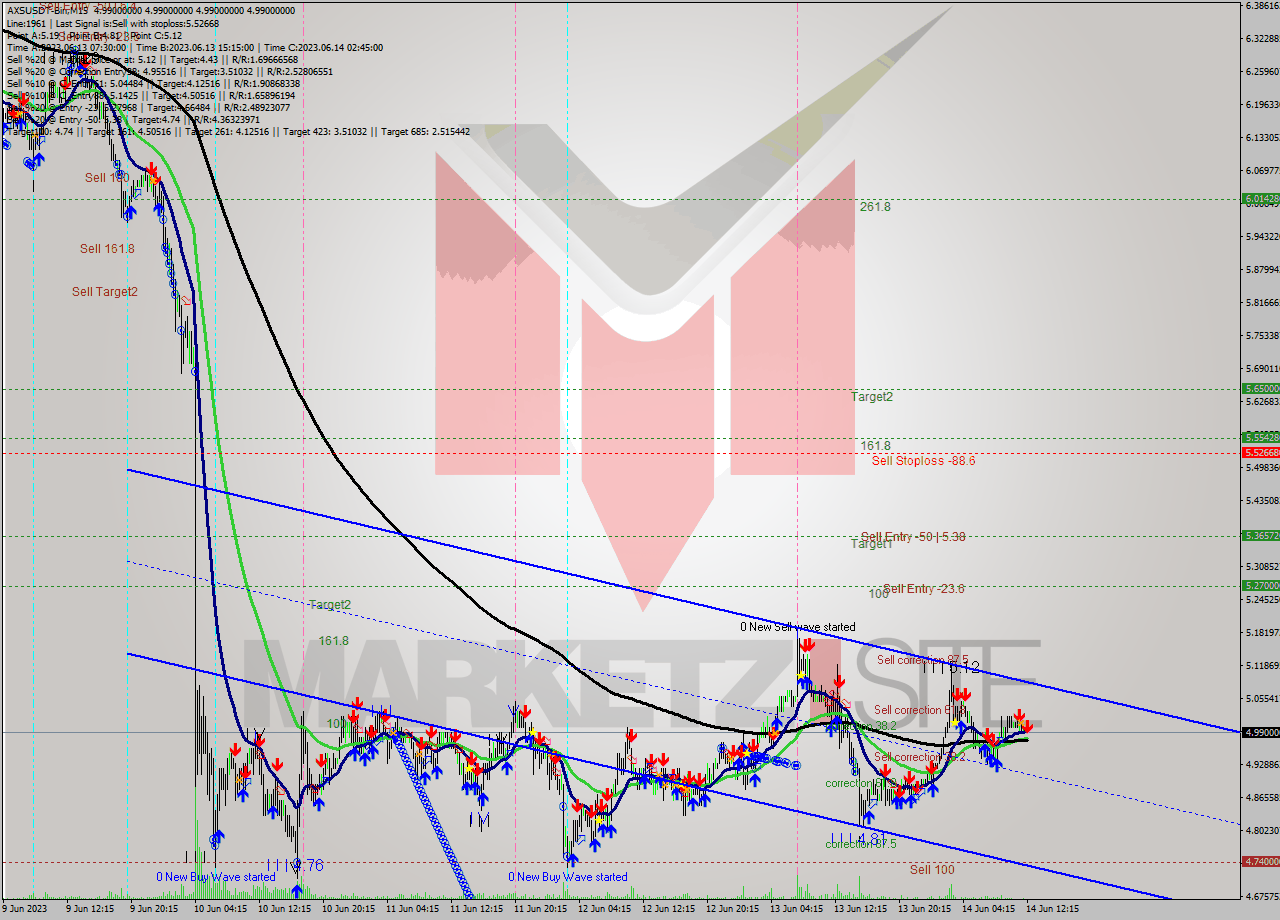Click the '10 Jun 04:15' time label
This screenshot has width=1280, height=920.
(x=222, y=909)
